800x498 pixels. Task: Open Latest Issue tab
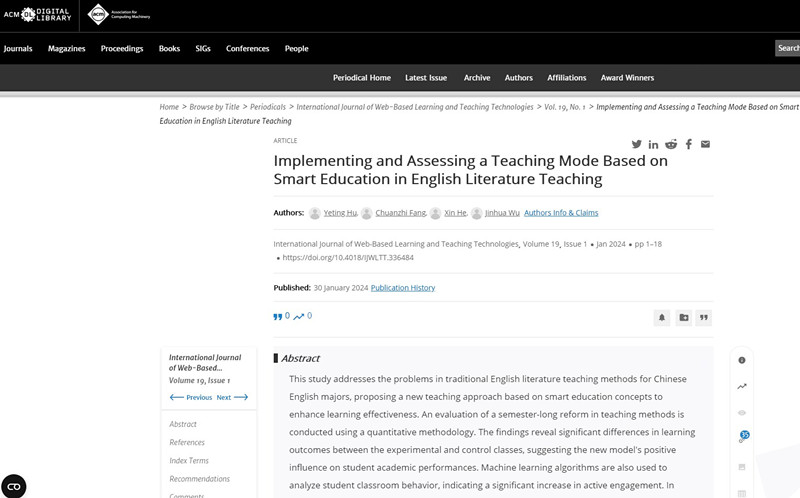(x=426, y=78)
